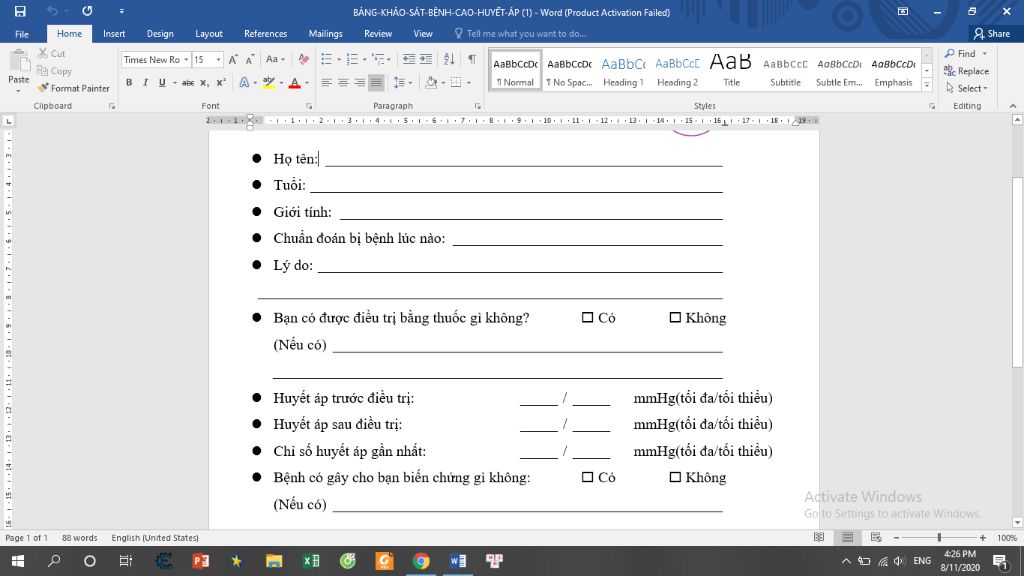Viewport: 1024px width, 576px height.
Task: Increase font size with Grow Font
Action: 233,59
